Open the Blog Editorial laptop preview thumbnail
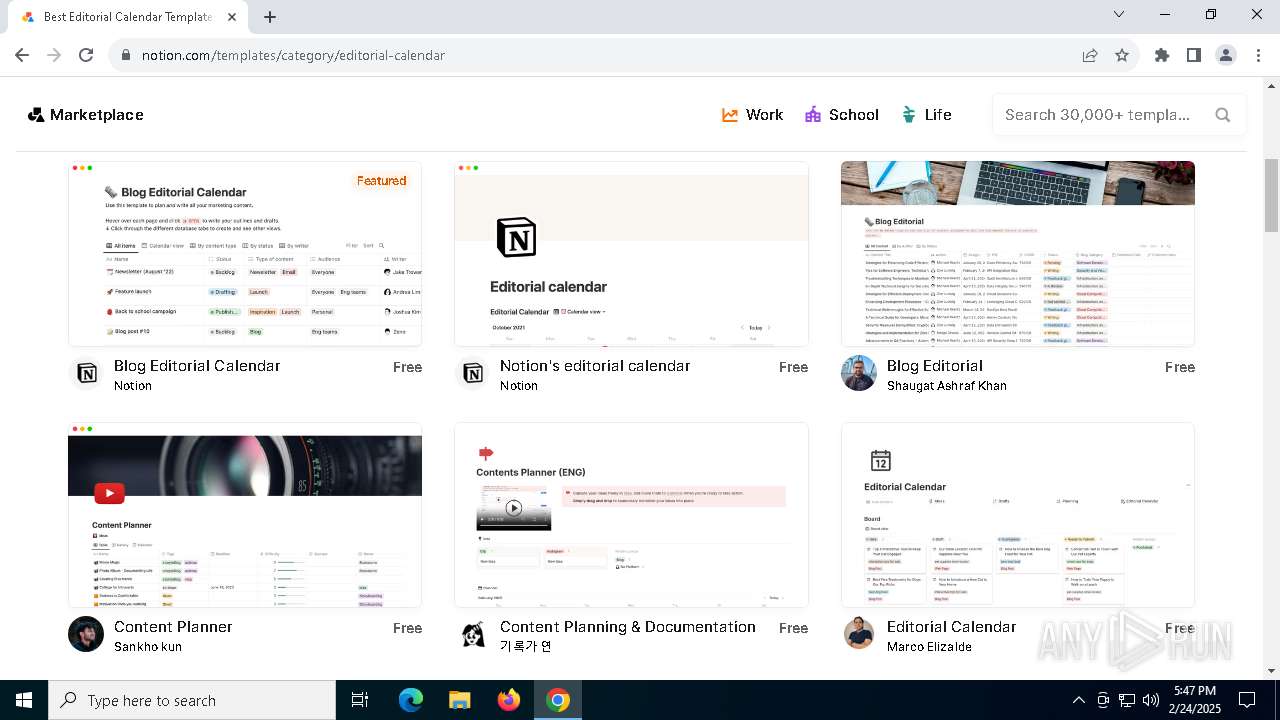 pos(1018,254)
